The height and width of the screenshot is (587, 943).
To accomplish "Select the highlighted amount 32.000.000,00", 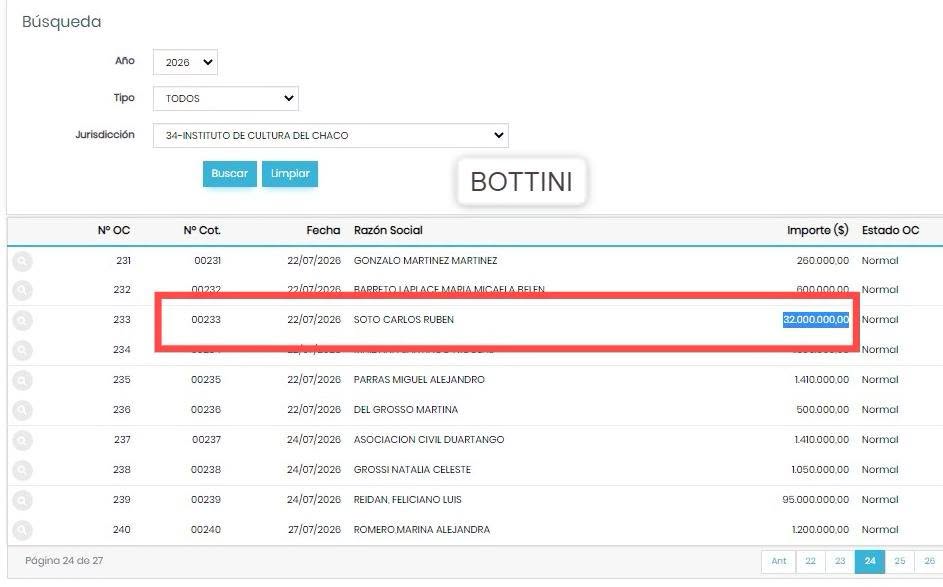I will [816, 320].
